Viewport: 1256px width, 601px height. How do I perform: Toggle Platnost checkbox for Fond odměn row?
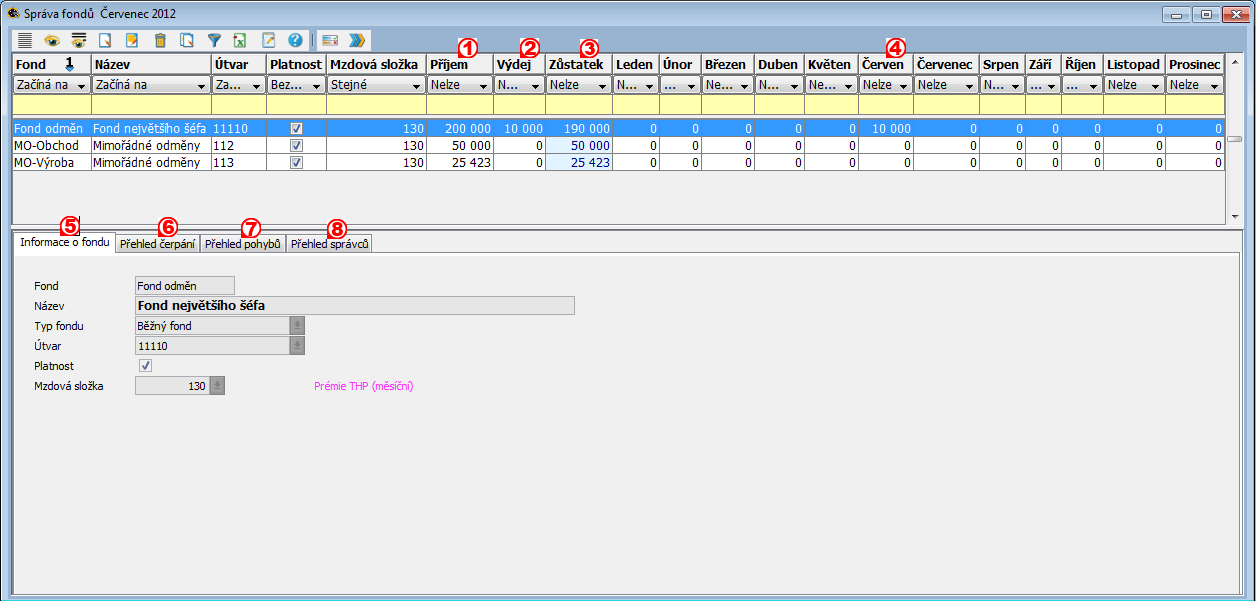[x=296, y=129]
